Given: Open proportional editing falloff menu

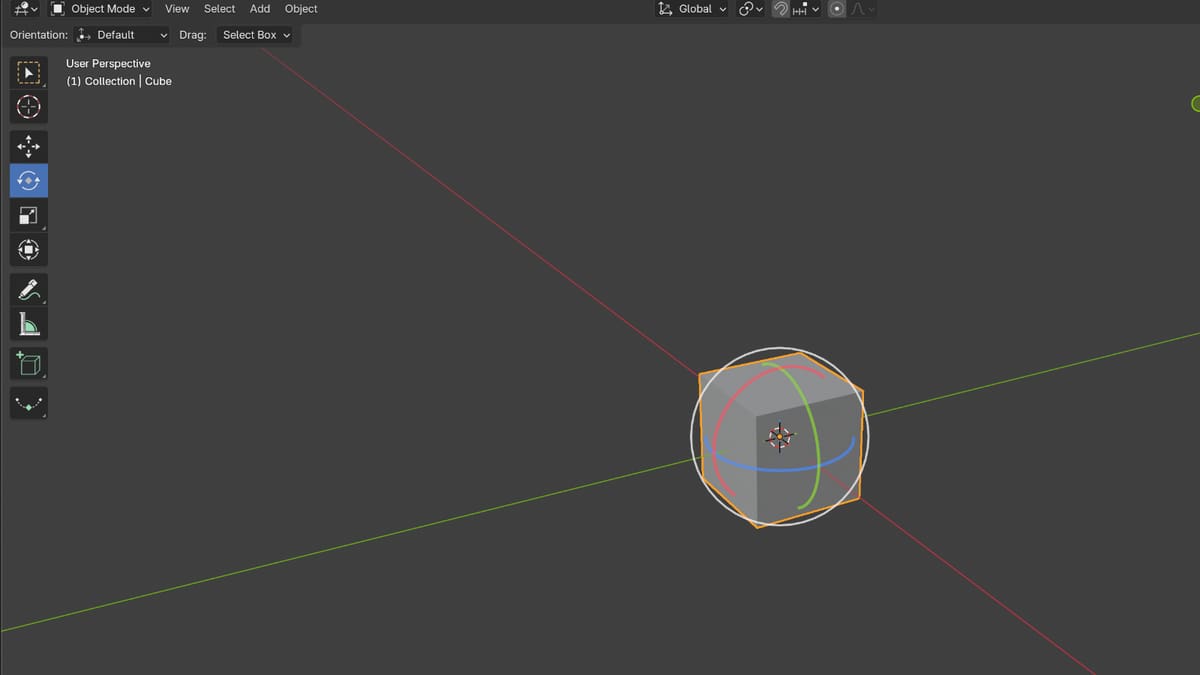Looking at the screenshot, I should 863,9.
